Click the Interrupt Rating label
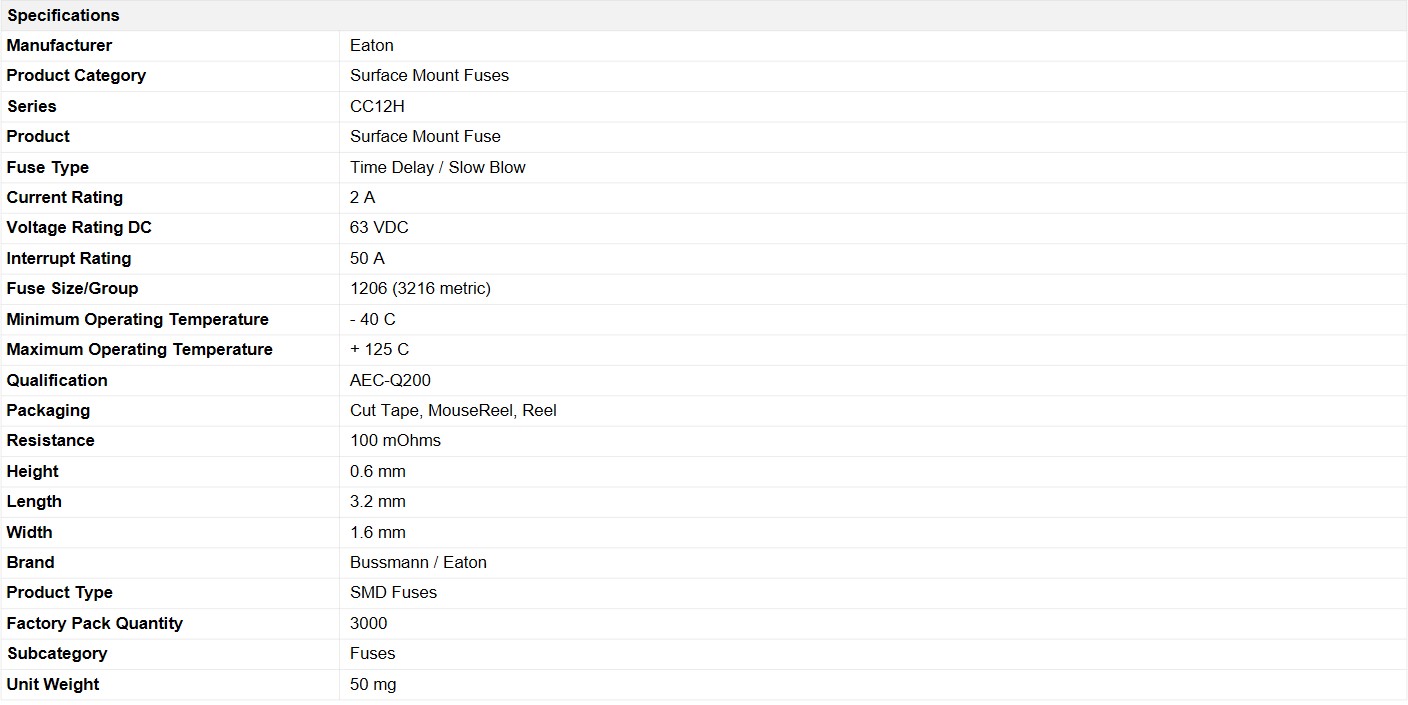Viewport: 1408px width, 705px height. (69, 258)
